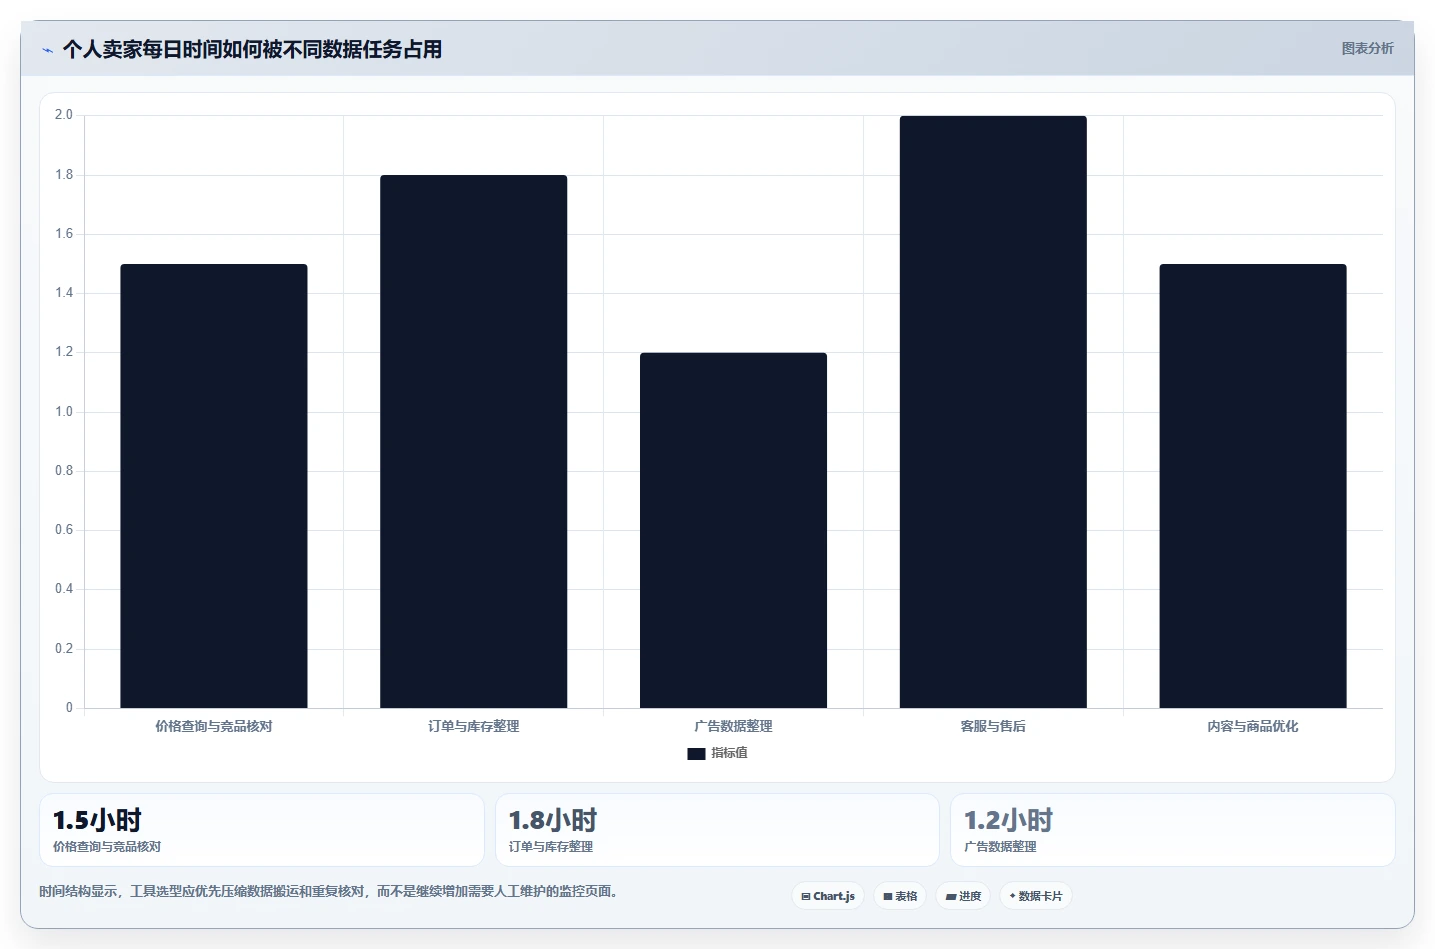Select the 内容与商品优化 bar
1435x949 pixels.
click(1253, 486)
